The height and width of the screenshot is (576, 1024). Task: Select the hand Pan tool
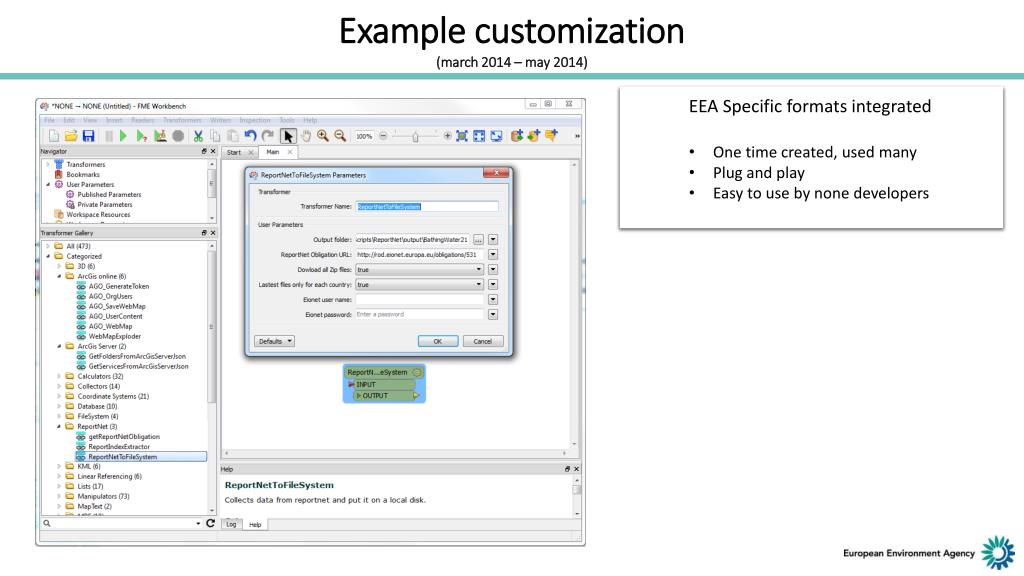(x=306, y=136)
